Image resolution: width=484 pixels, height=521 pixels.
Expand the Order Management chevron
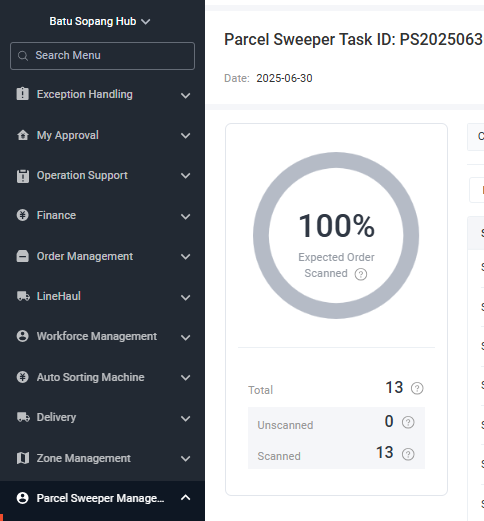[185, 257]
